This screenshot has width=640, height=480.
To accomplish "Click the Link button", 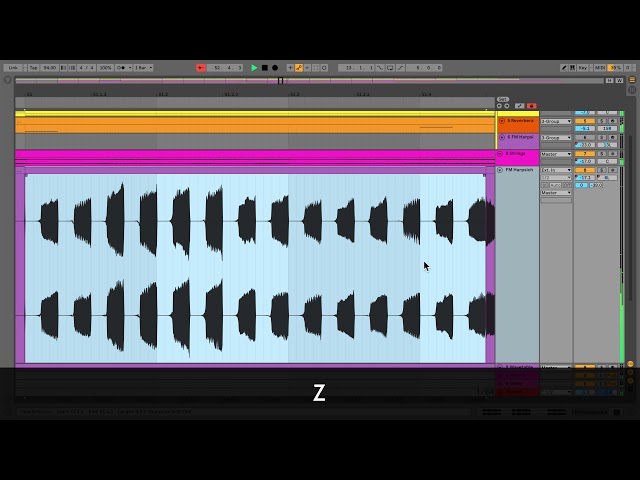I will (x=13, y=68).
